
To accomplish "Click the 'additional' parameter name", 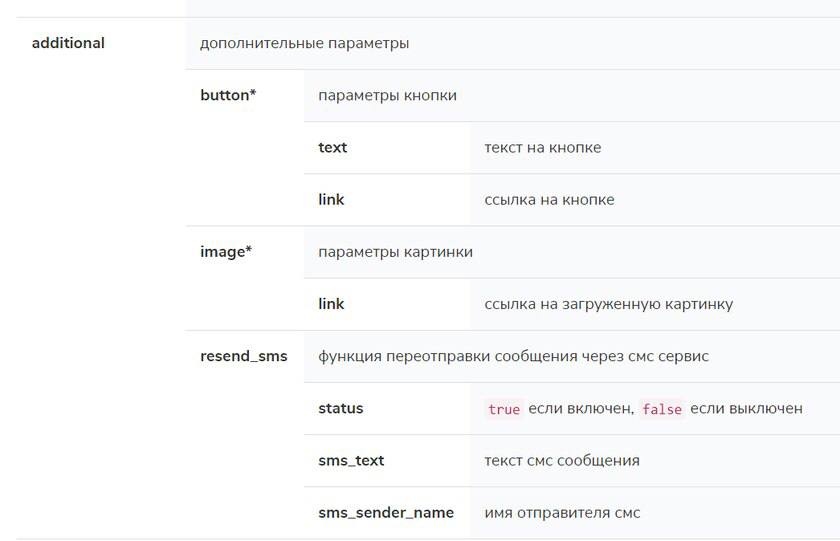I will click(68, 43).
